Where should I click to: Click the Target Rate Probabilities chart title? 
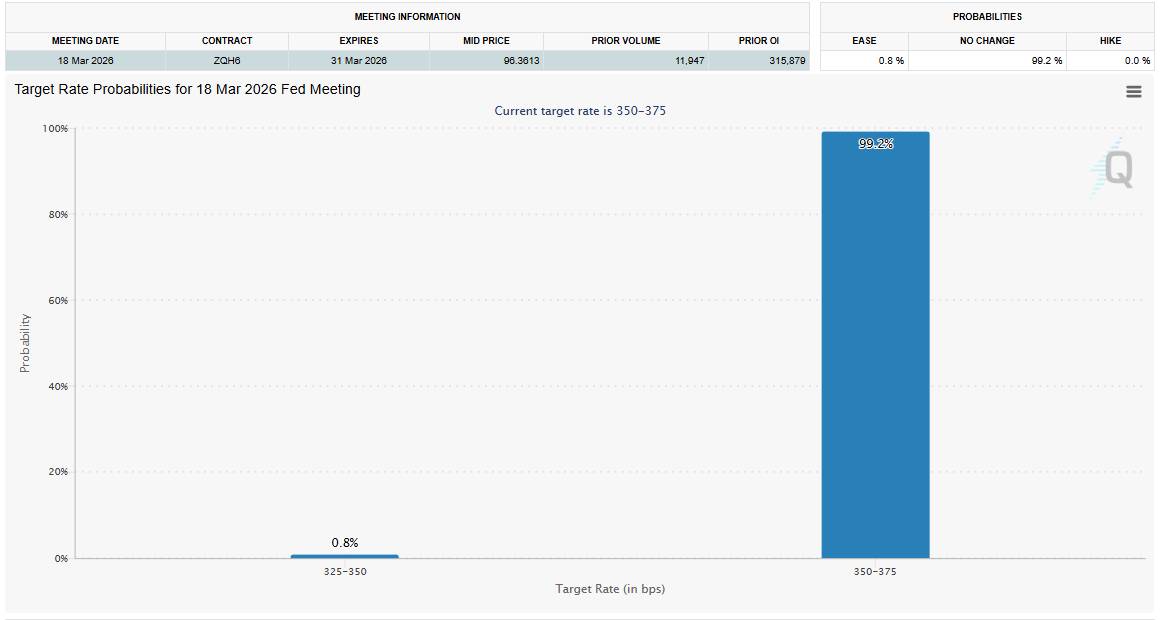tap(187, 89)
